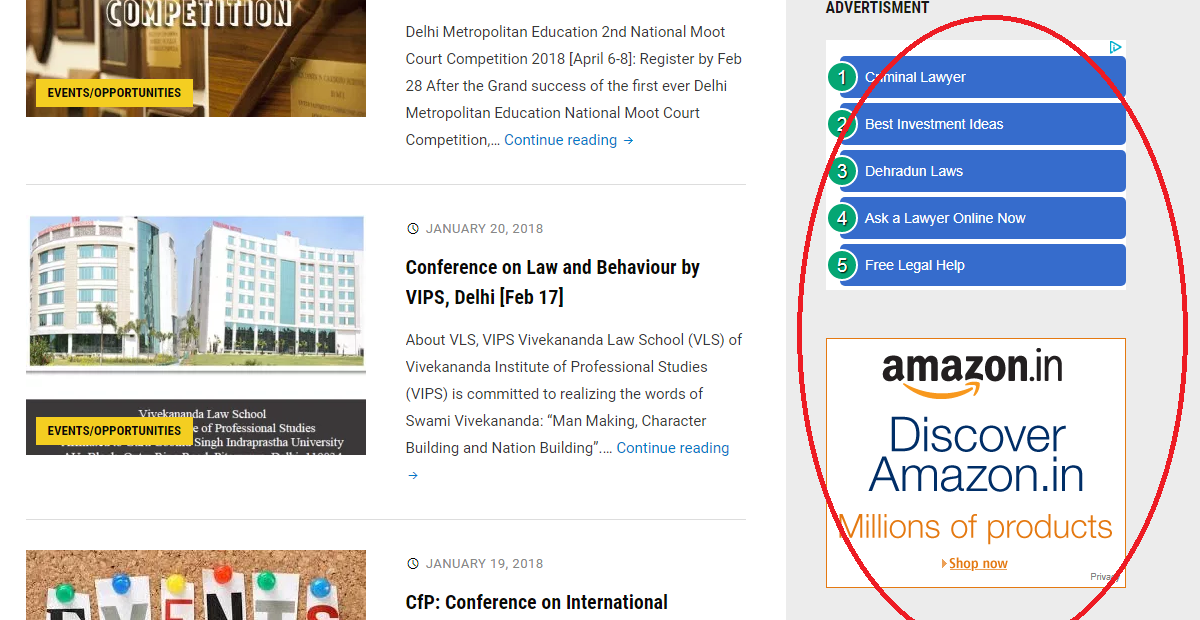The height and width of the screenshot is (620, 1200).
Task: Click the Amazon.in logo in the ad
Action: point(972,371)
